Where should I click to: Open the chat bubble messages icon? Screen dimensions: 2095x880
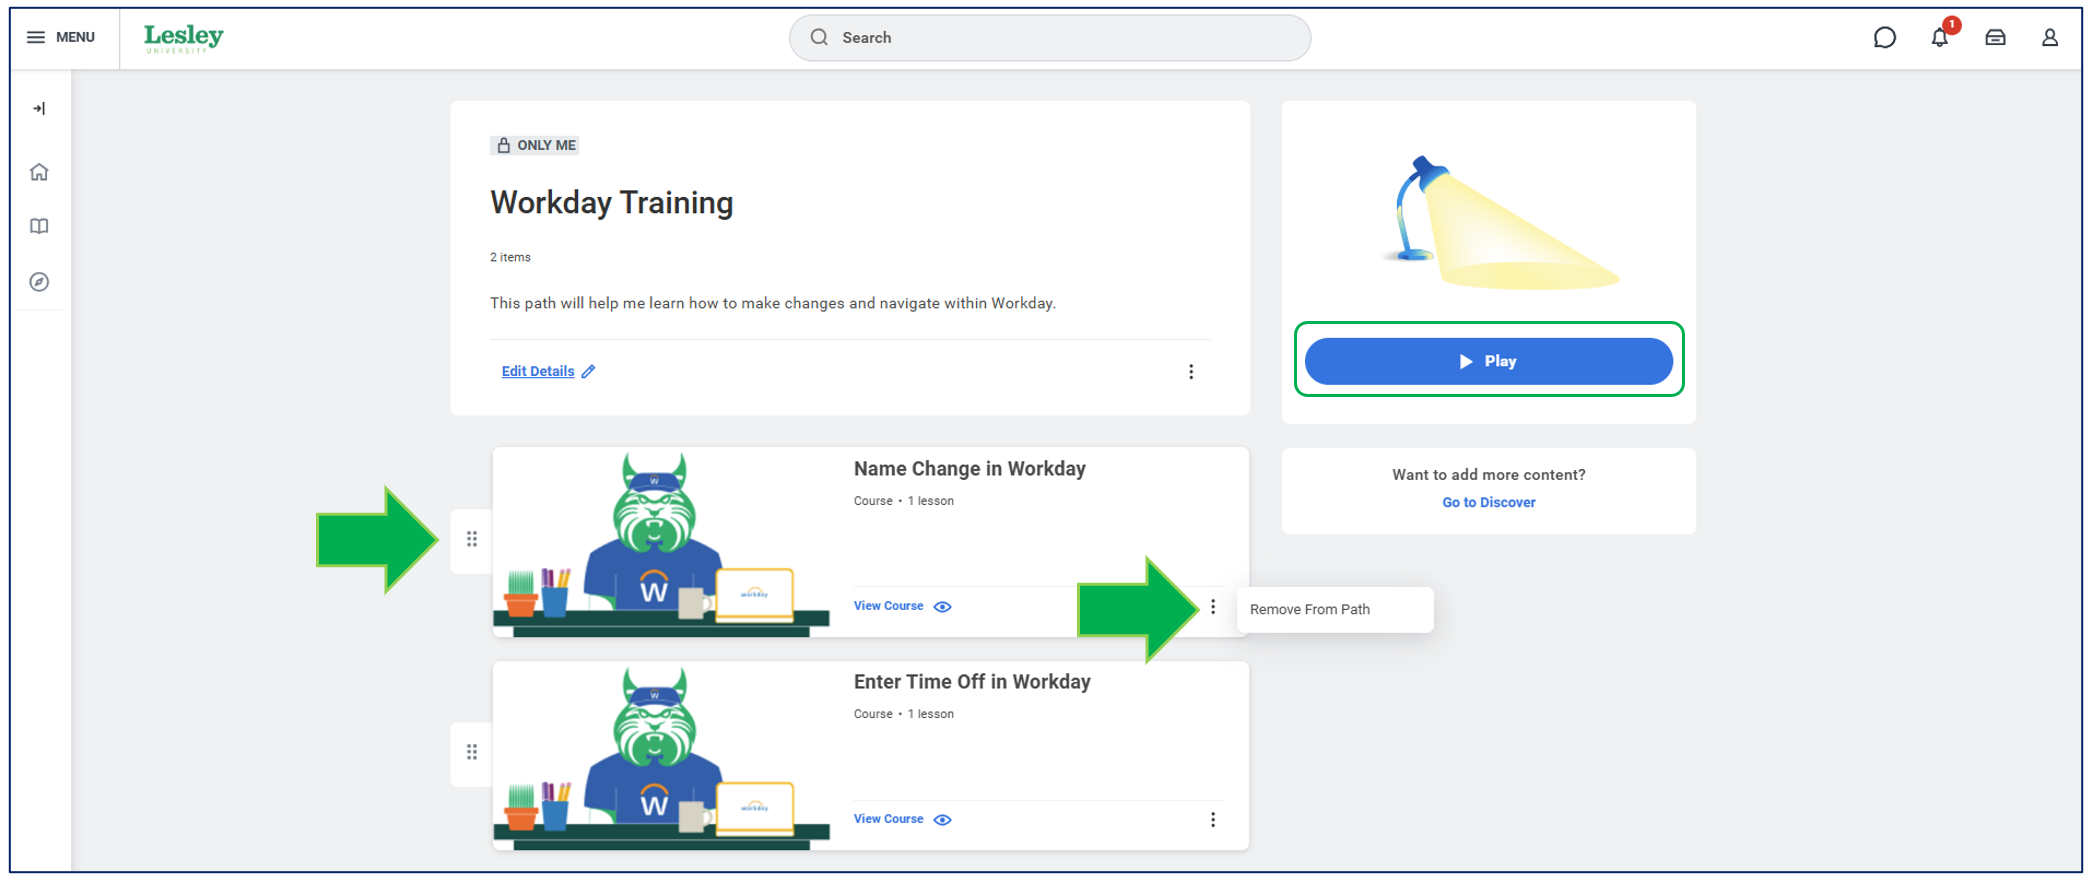pyautogui.click(x=1884, y=37)
